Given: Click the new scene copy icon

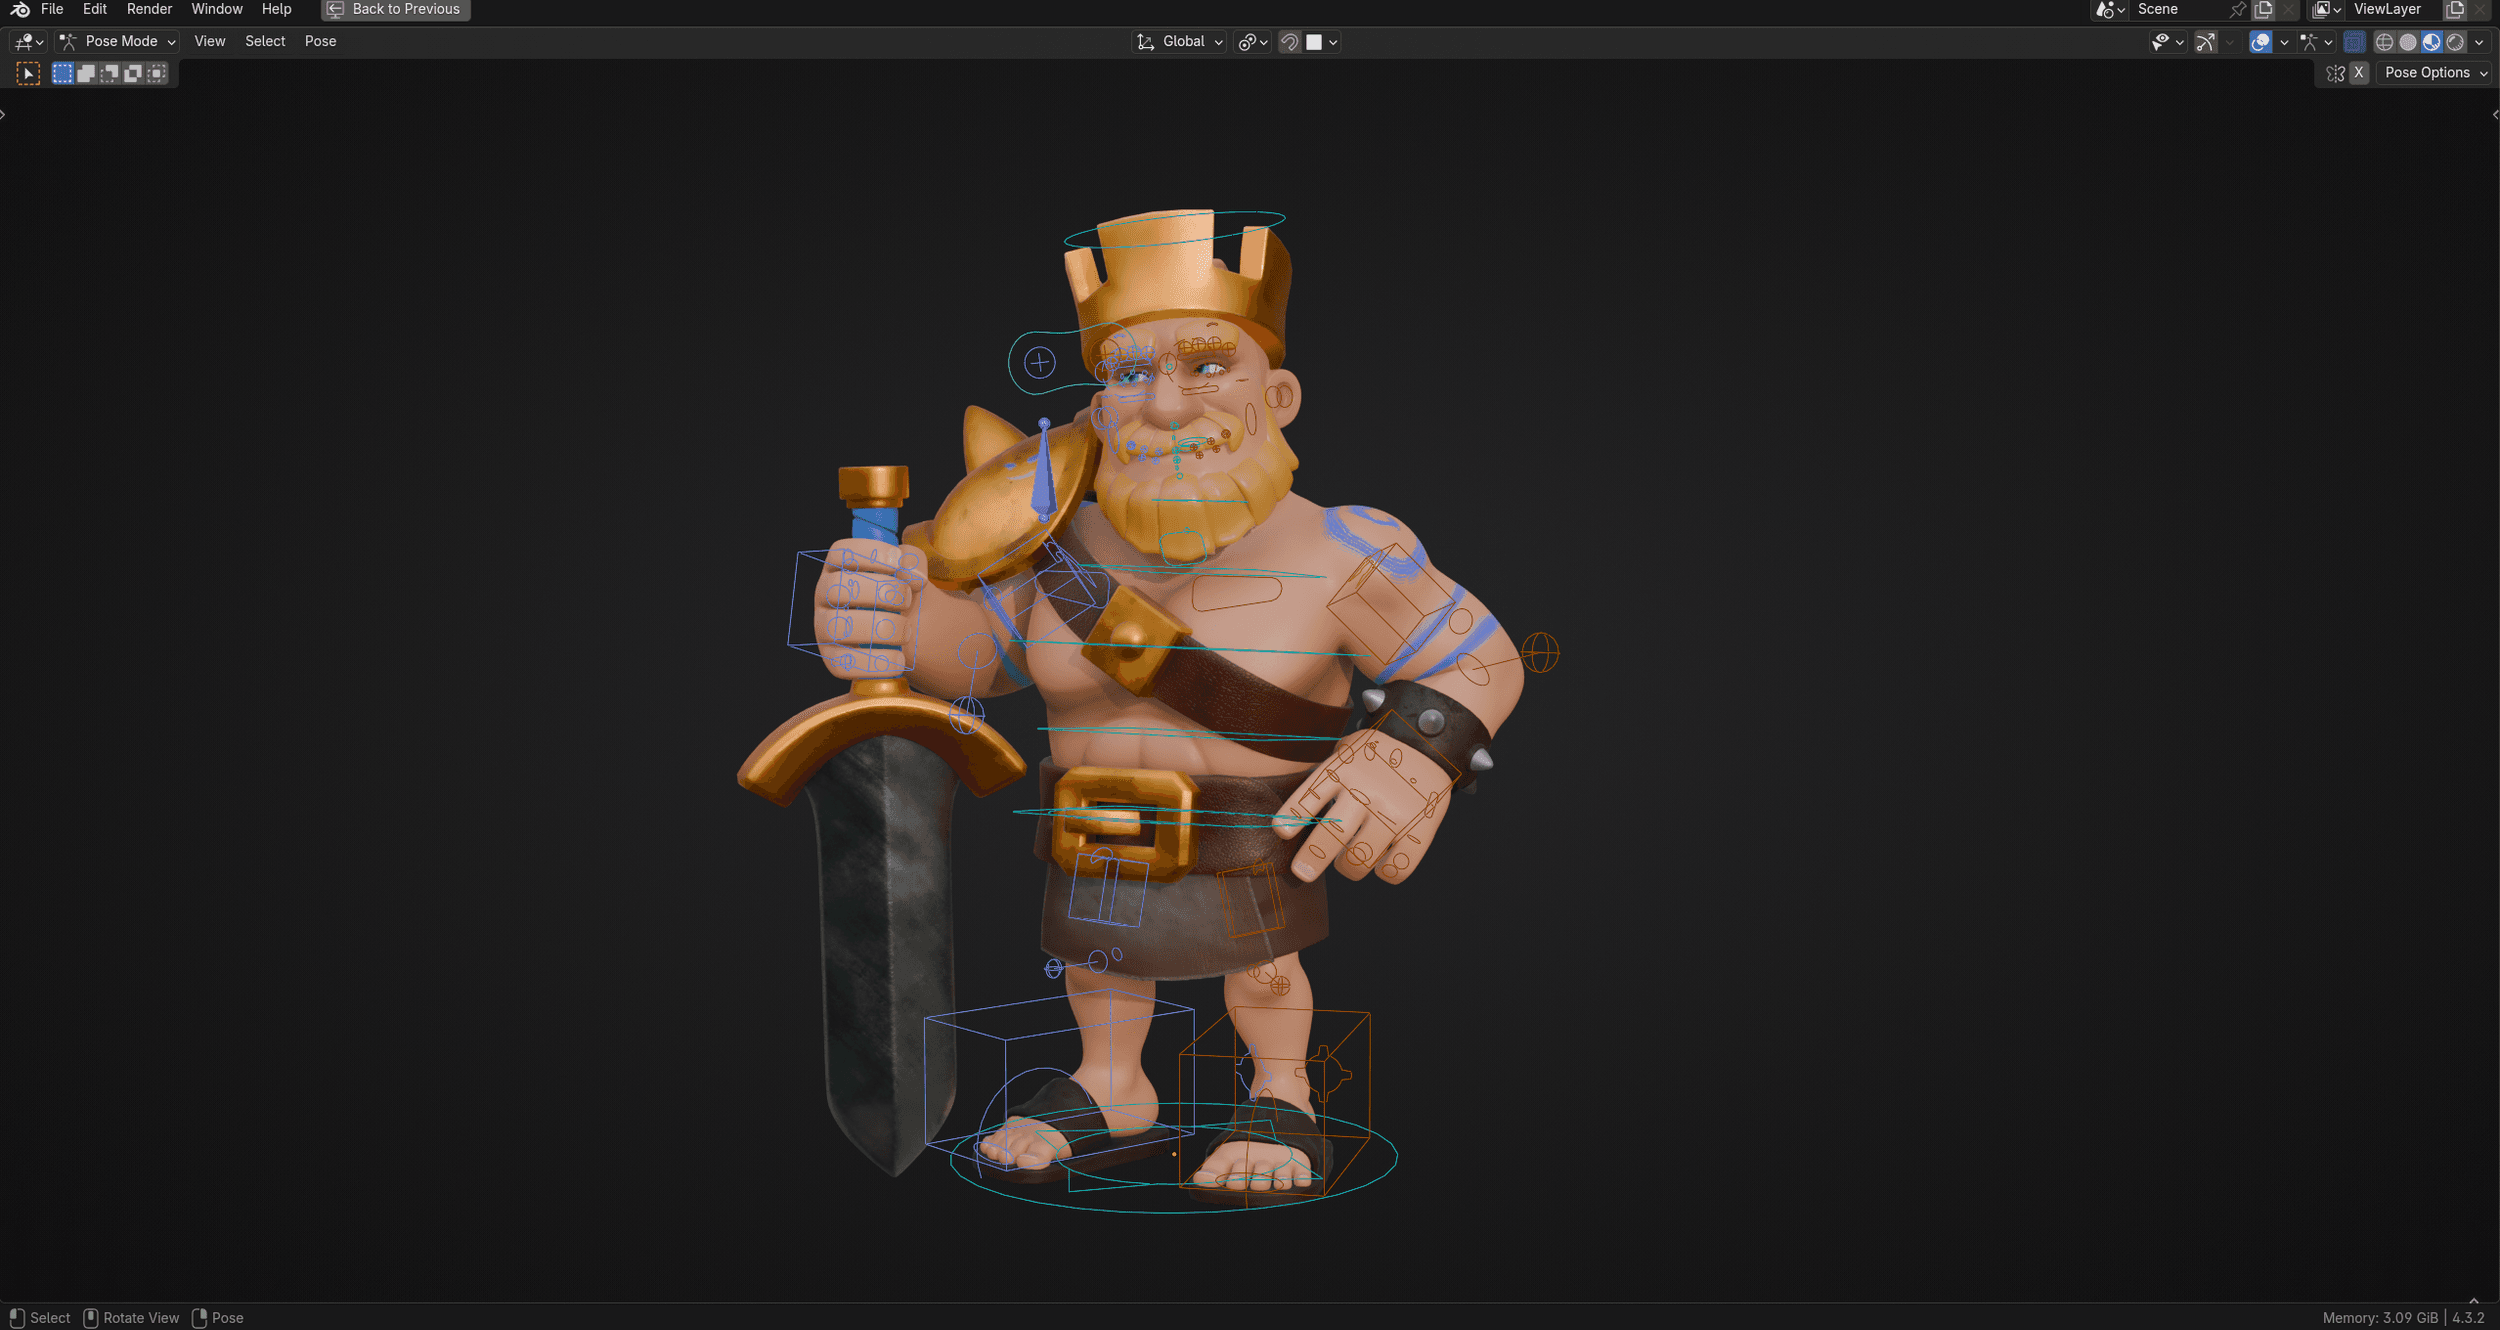Looking at the screenshot, I should tap(2264, 10).
